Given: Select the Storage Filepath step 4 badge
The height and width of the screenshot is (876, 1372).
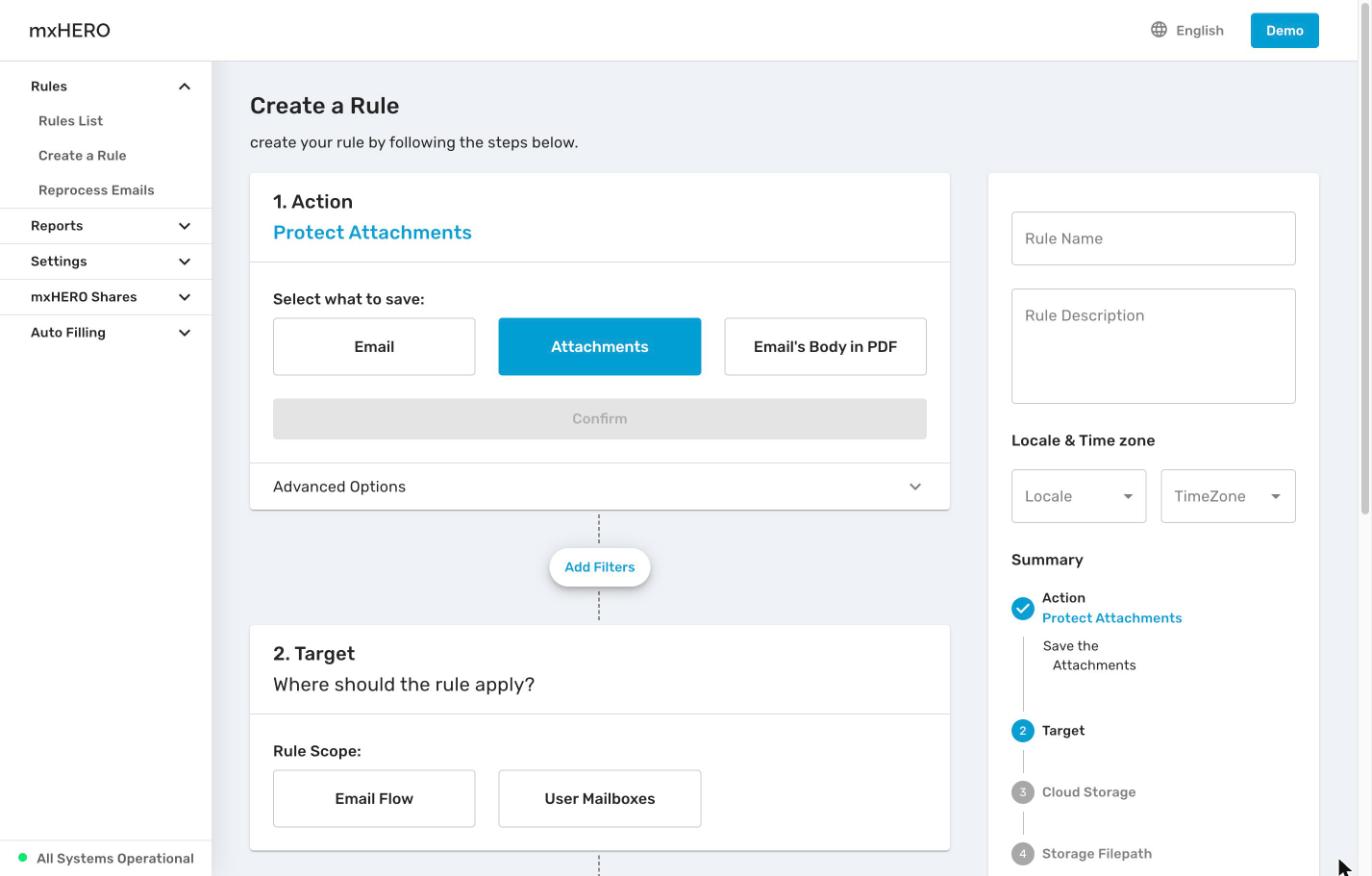Looking at the screenshot, I should [1022, 854].
